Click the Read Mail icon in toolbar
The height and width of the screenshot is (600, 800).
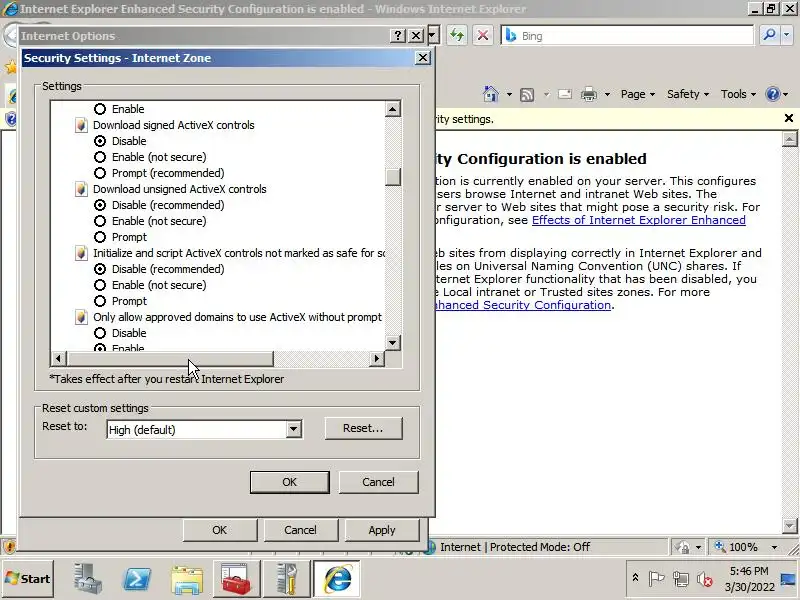tap(565, 94)
